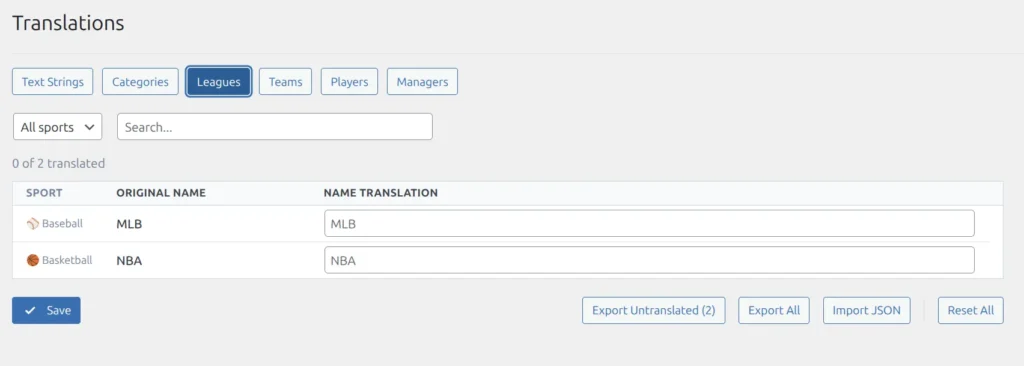The height and width of the screenshot is (366, 1024).
Task: Select the NBA original name text
Action: click(x=129, y=261)
